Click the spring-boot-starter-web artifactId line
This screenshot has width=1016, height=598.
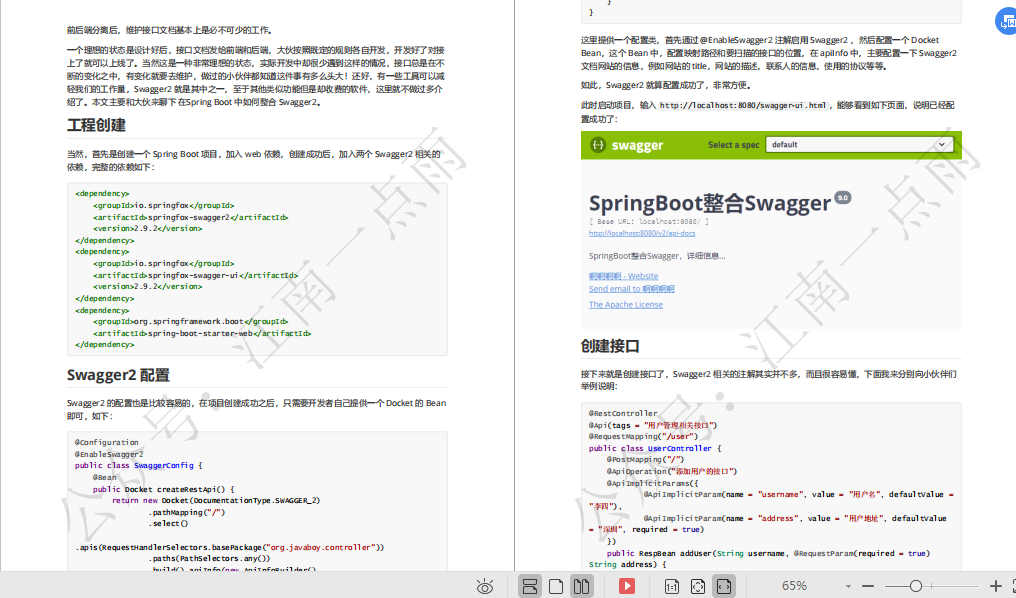point(202,333)
